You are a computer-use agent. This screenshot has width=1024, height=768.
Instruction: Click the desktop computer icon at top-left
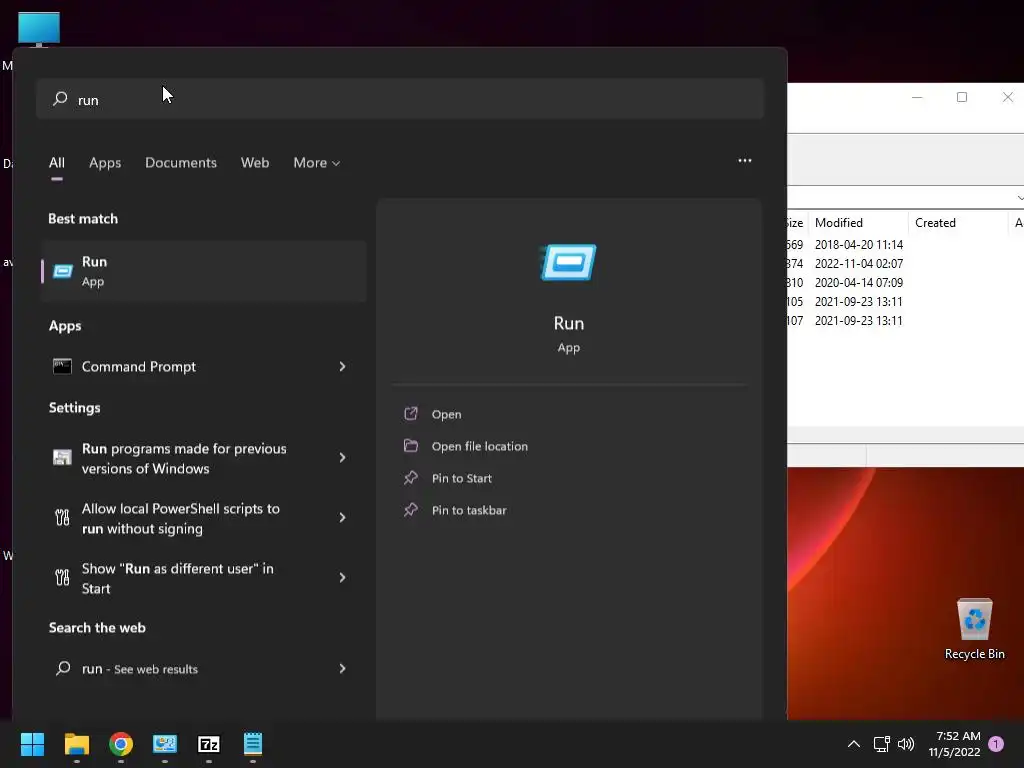(39, 30)
